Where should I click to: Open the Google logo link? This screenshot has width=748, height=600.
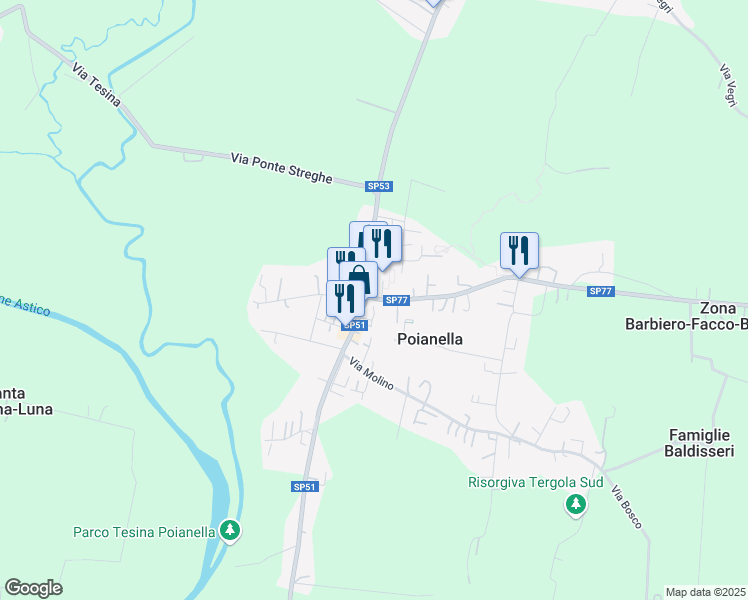click(x=33, y=588)
